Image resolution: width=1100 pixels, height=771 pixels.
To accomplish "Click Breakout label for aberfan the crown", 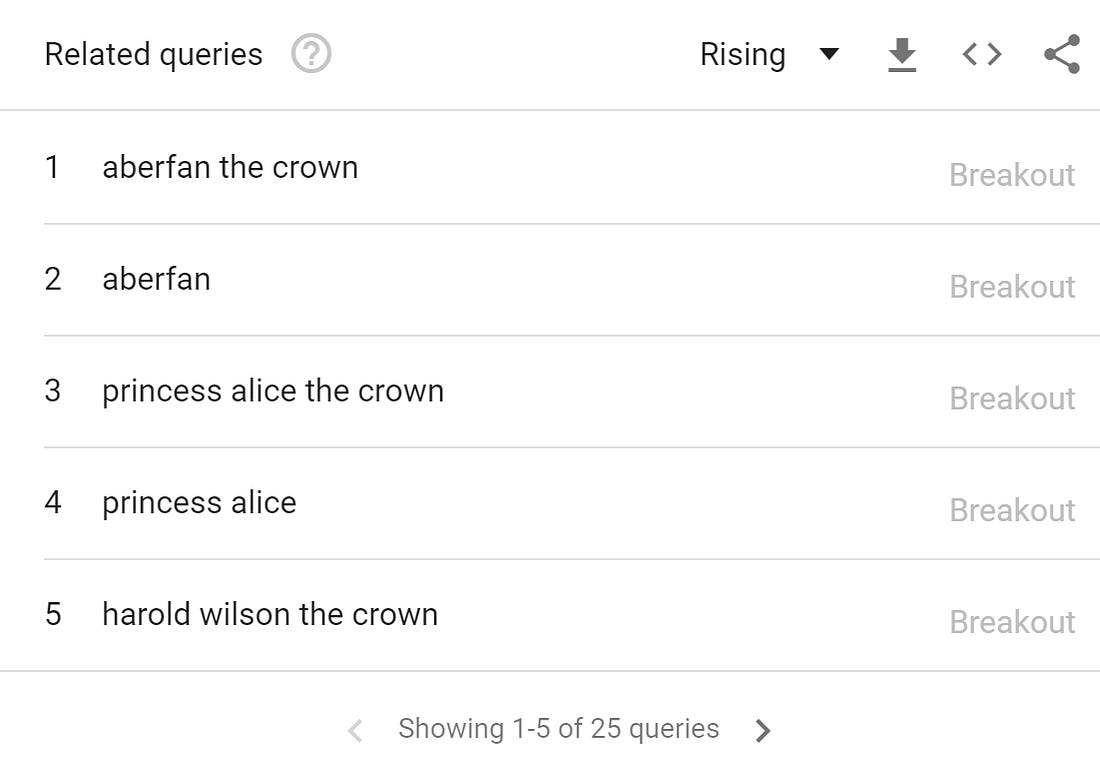I will pyautogui.click(x=1012, y=175).
